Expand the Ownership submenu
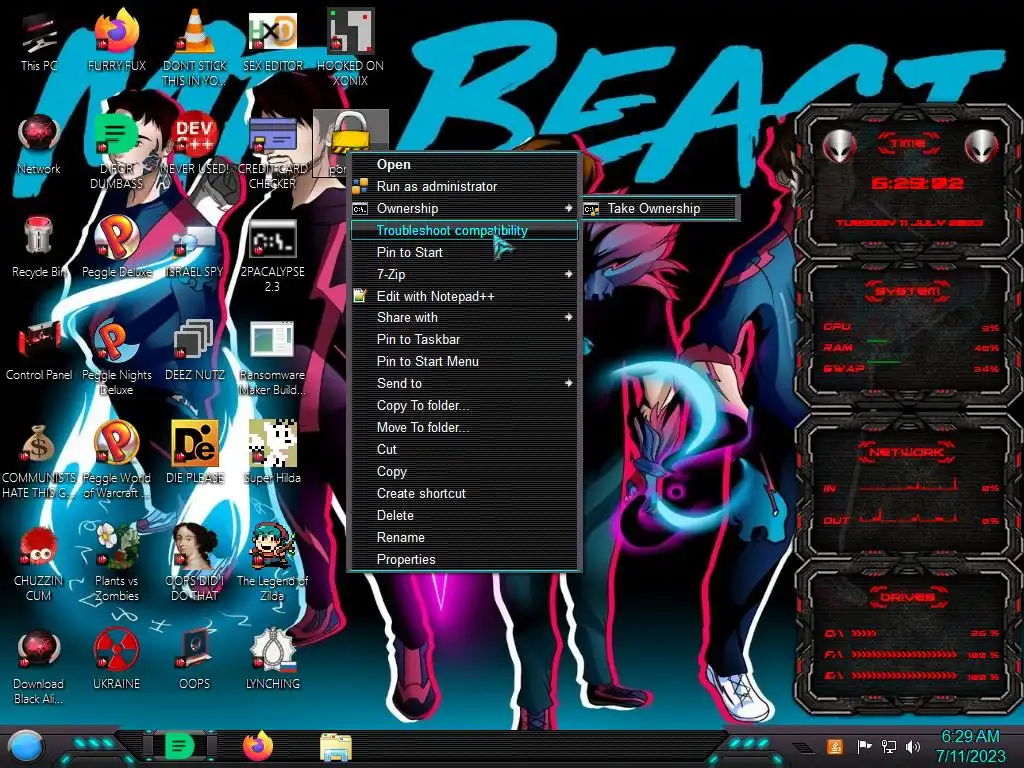1024x768 pixels. pyautogui.click(x=464, y=208)
